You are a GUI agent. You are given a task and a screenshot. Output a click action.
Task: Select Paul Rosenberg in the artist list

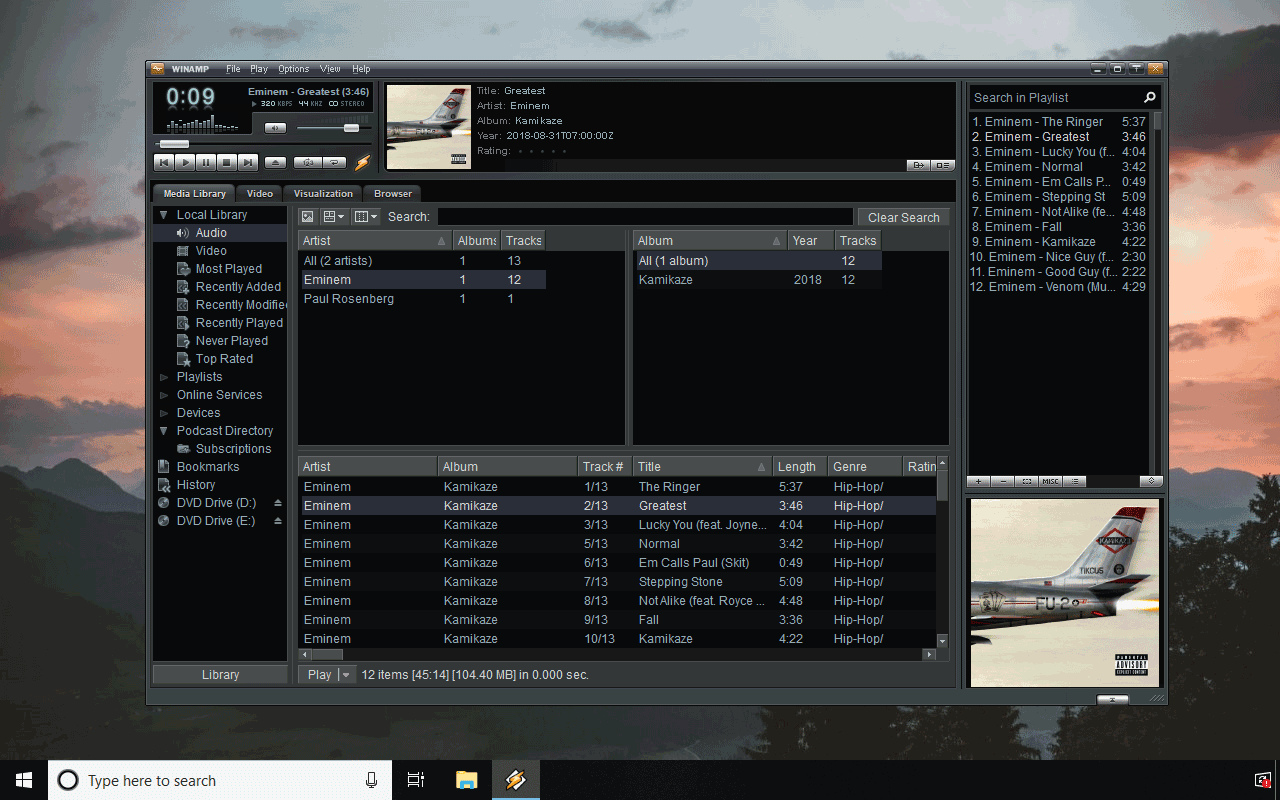(x=422, y=299)
